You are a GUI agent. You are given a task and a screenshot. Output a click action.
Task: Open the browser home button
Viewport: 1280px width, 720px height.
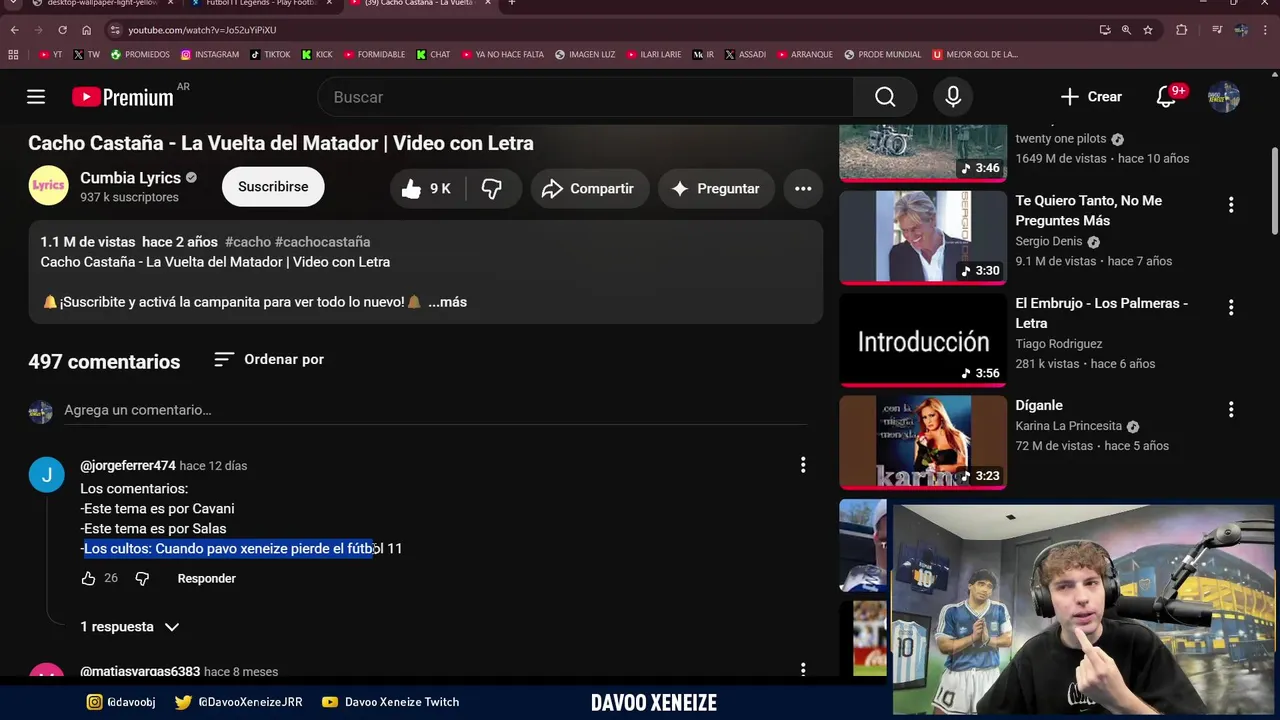click(86, 30)
